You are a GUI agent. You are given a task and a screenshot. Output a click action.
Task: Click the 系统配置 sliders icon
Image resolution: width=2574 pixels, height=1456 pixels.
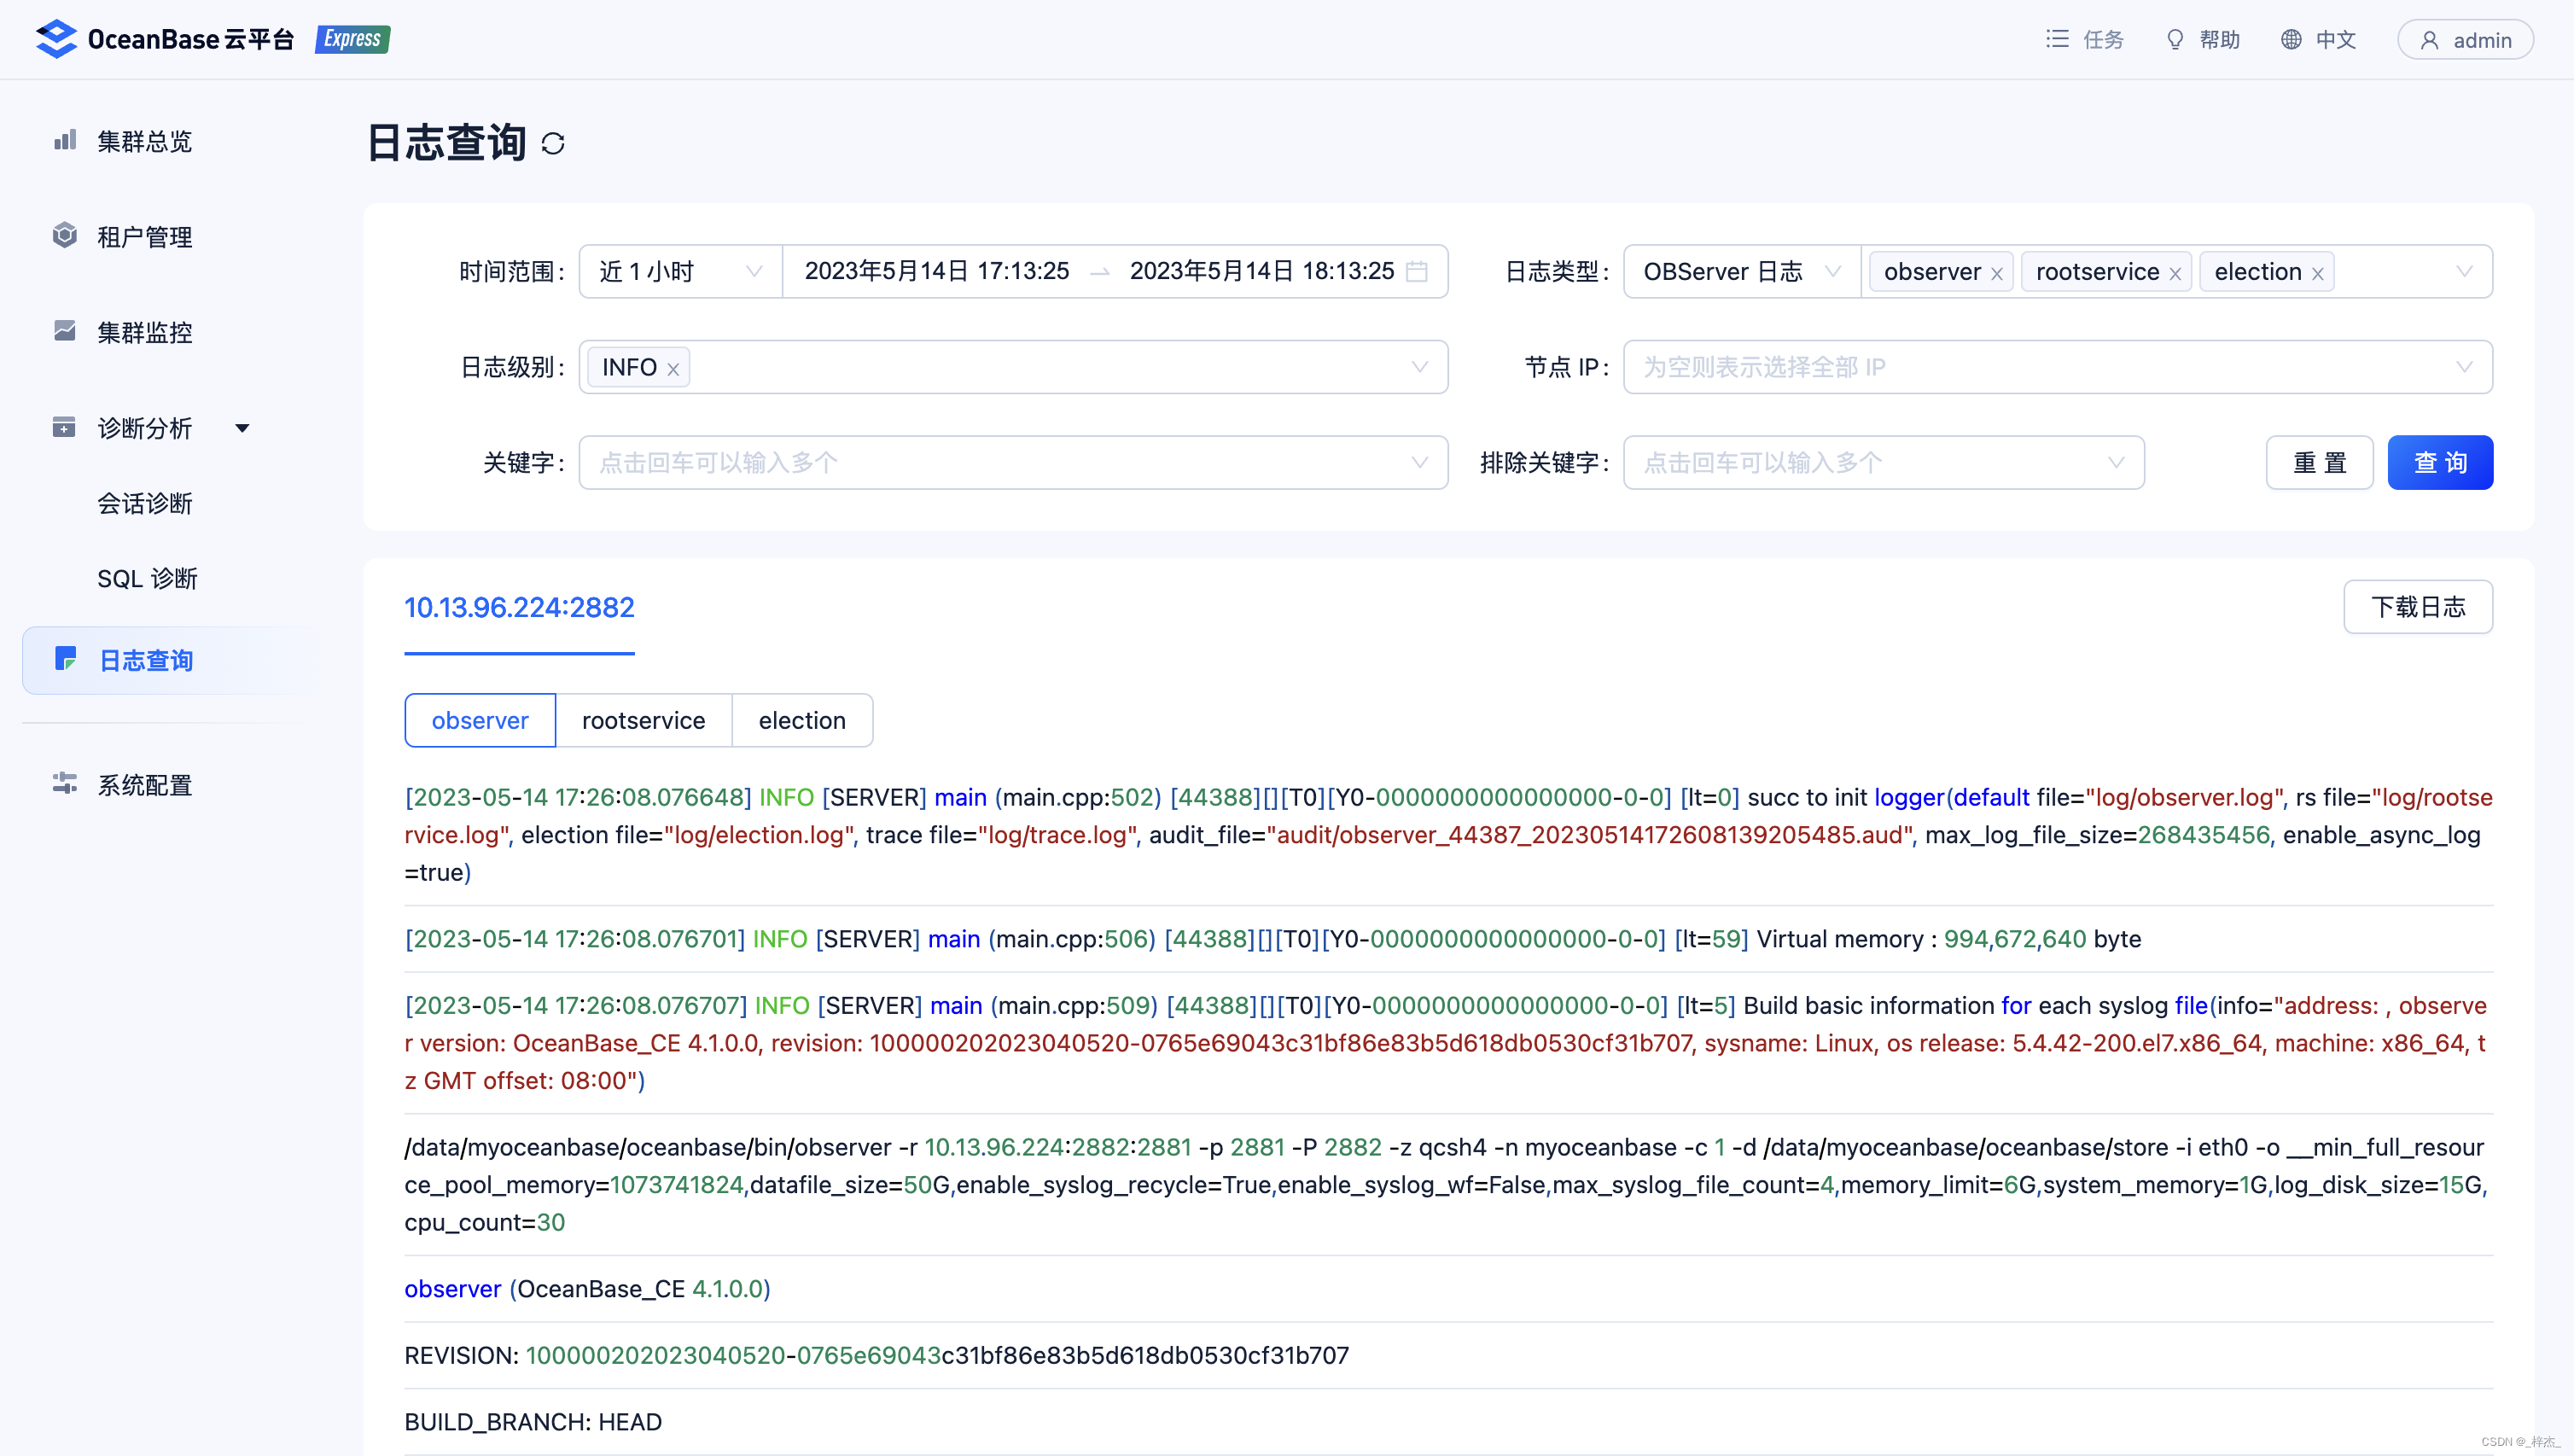tap(65, 783)
